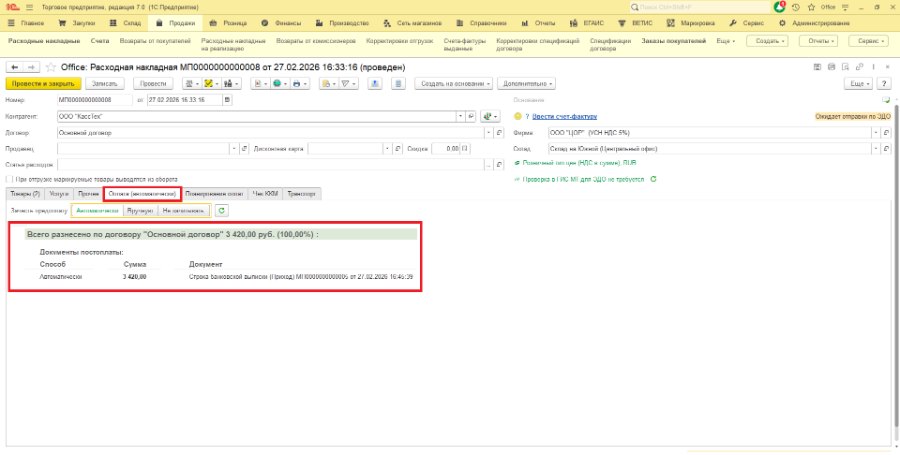
Task: Refresh the payment offset with green refresh button
Action: [221, 211]
